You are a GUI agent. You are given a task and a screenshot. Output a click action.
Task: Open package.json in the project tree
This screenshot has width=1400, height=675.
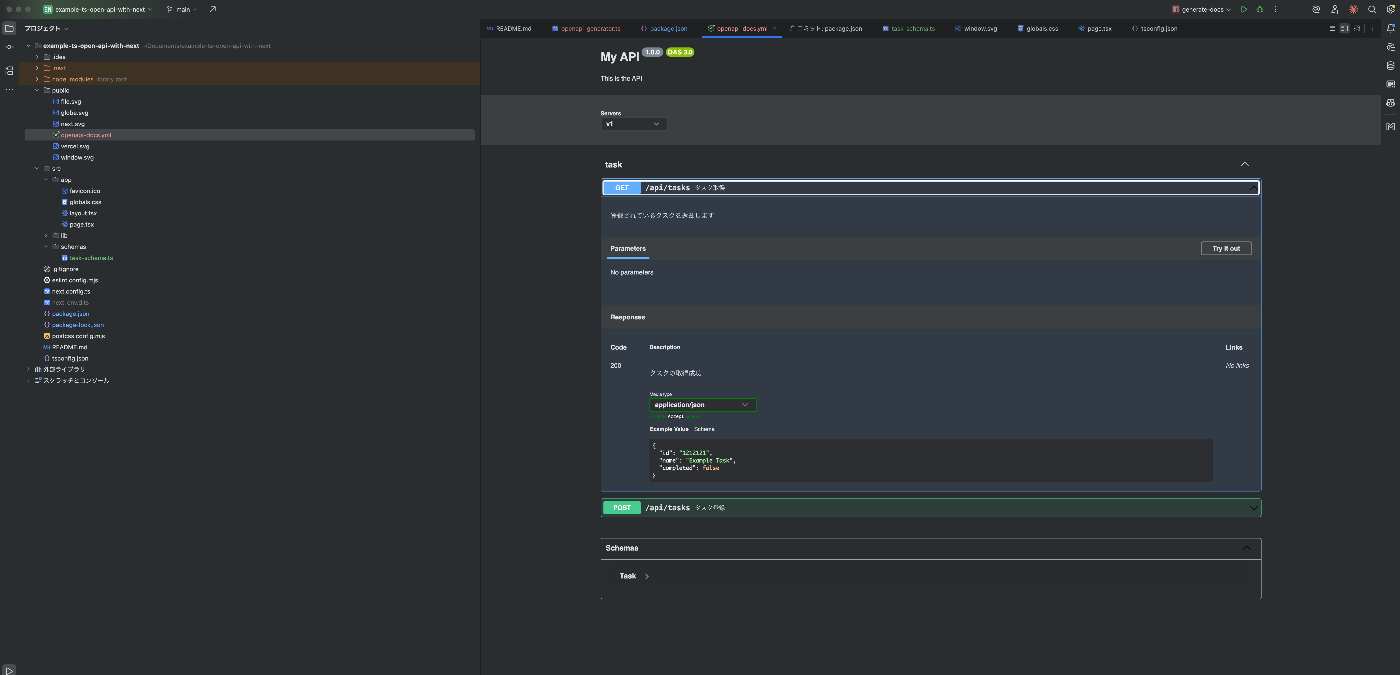click(x=70, y=313)
